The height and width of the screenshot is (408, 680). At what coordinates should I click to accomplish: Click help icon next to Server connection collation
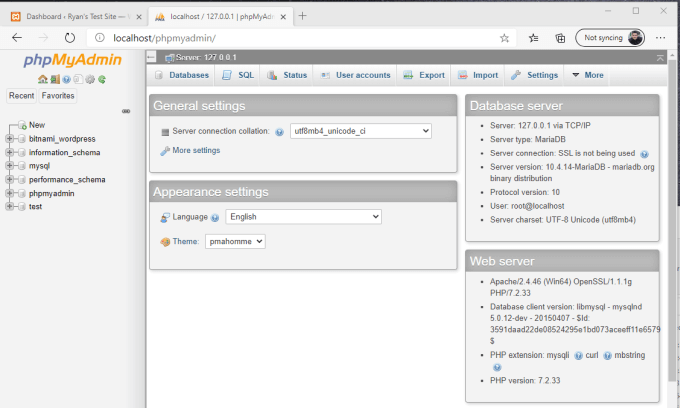click(279, 132)
